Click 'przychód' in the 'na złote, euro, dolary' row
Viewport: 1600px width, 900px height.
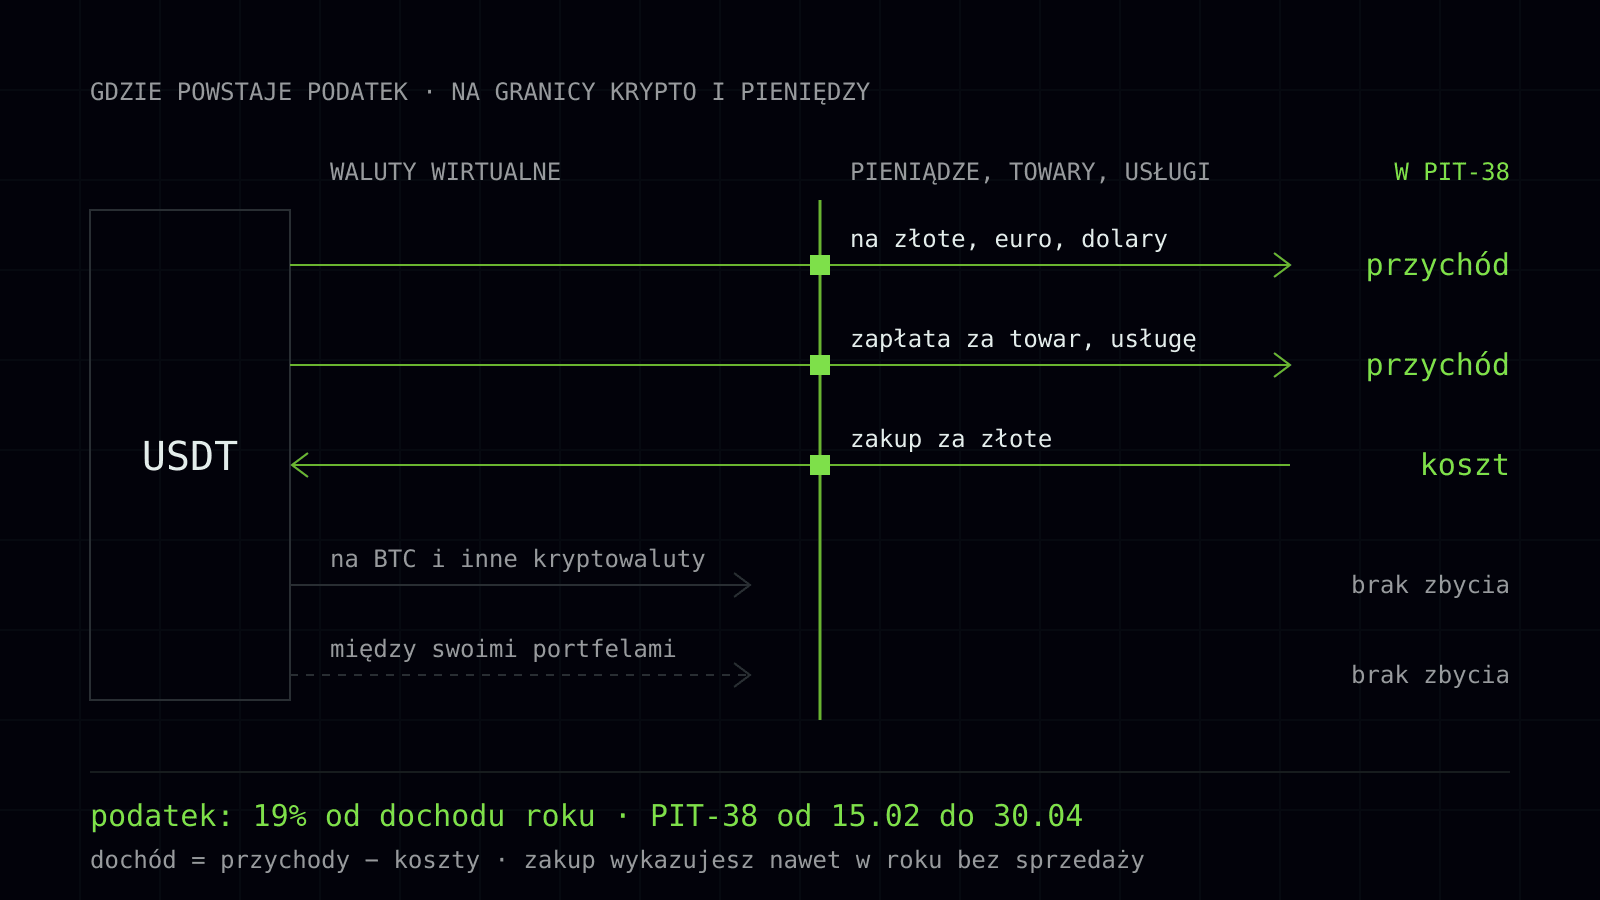tap(1438, 265)
